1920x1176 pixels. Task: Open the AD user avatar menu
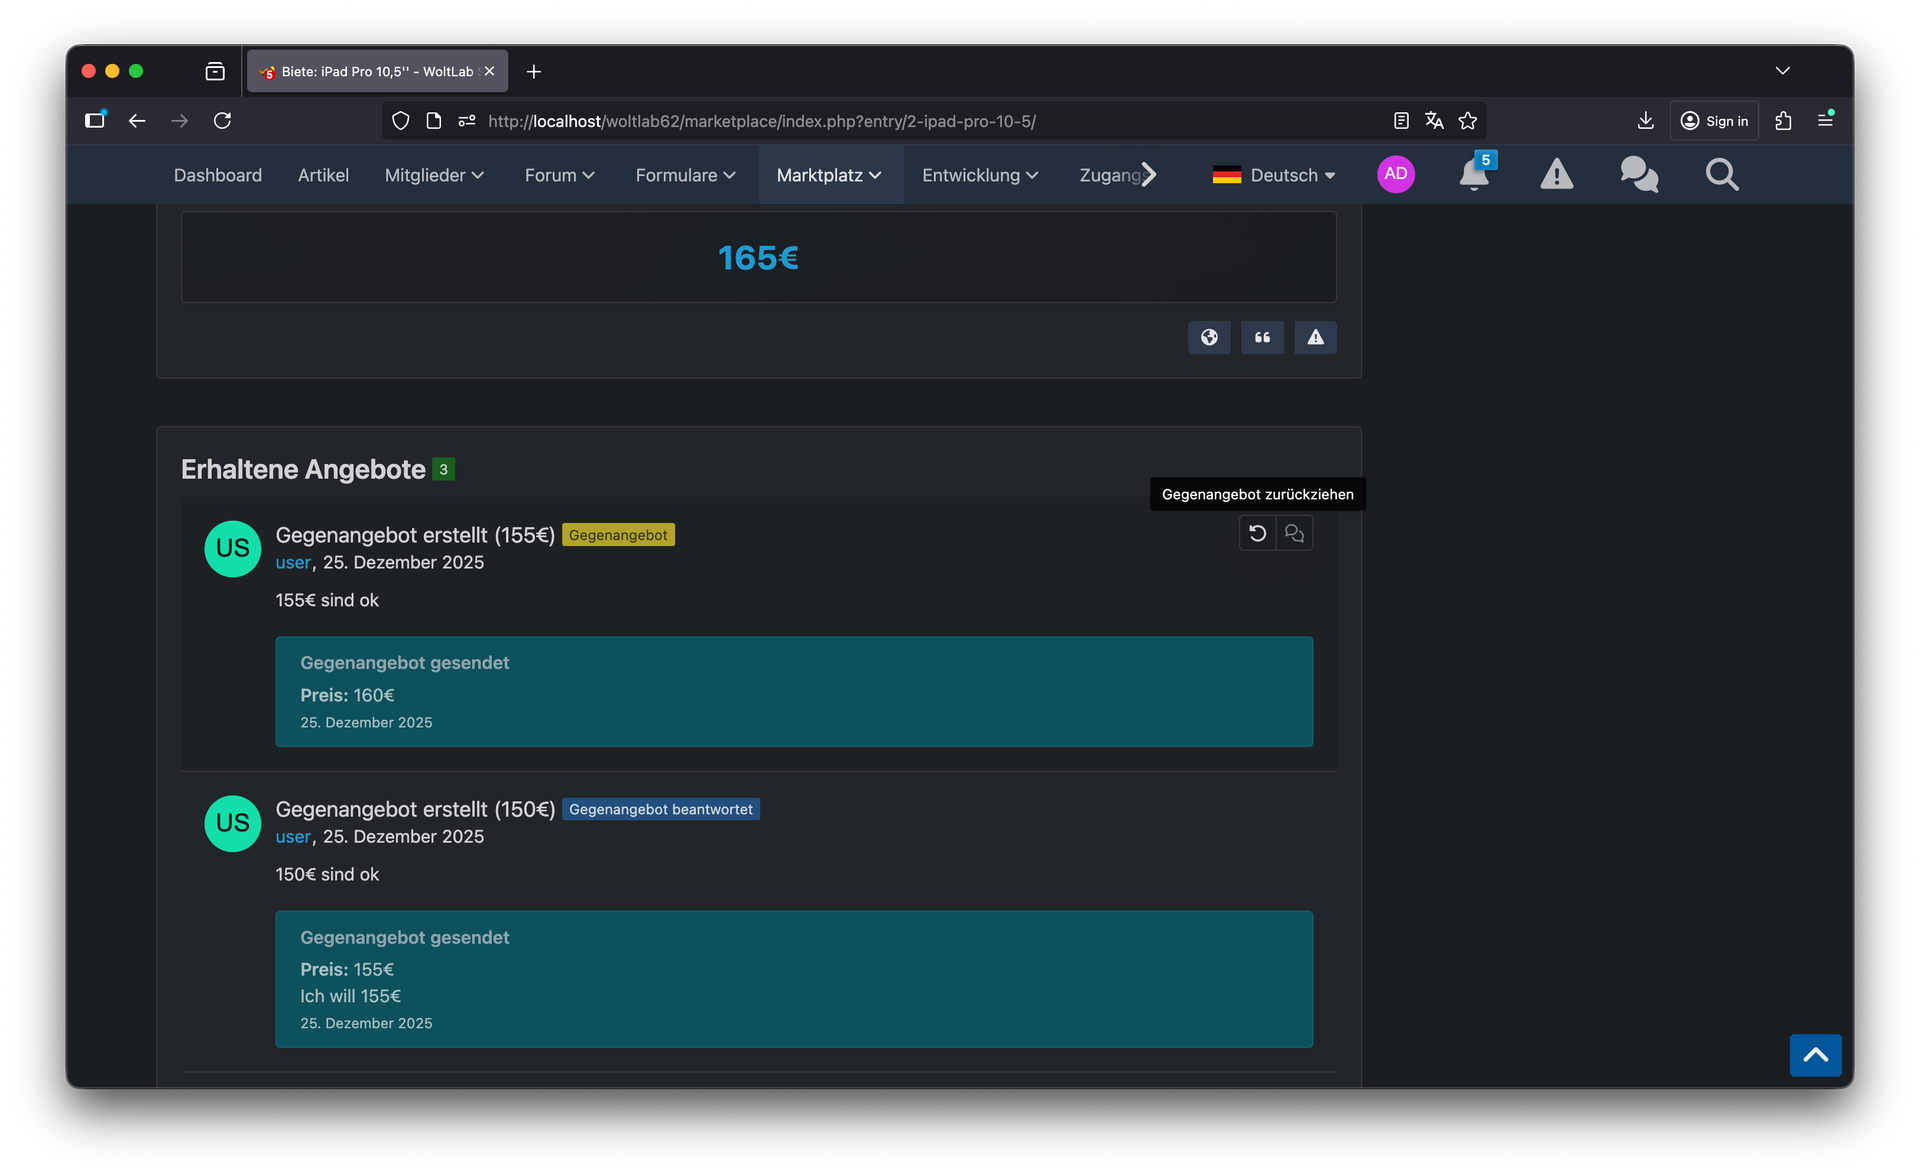1395,174
